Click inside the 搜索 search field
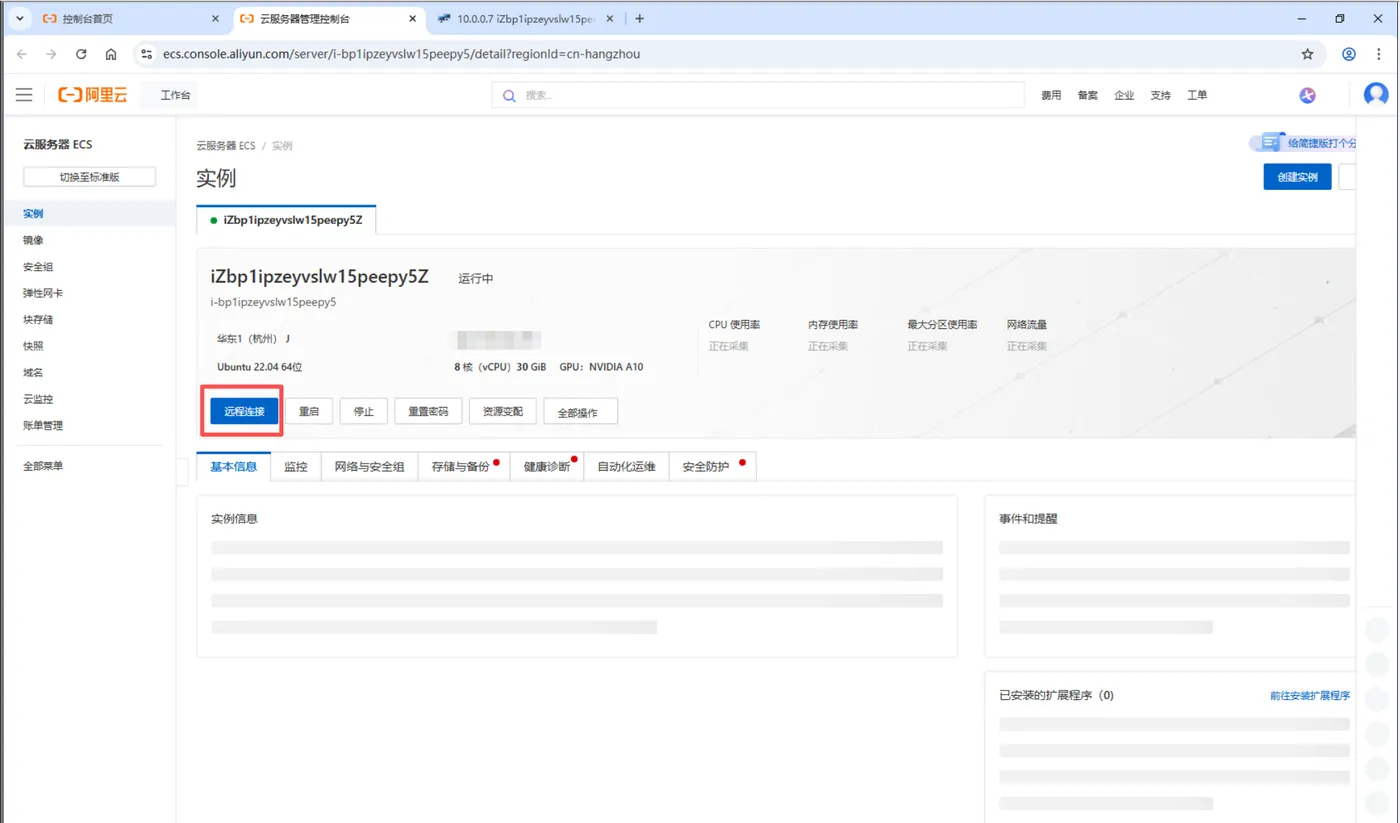This screenshot has height=823, width=1400. [x=758, y=95]
